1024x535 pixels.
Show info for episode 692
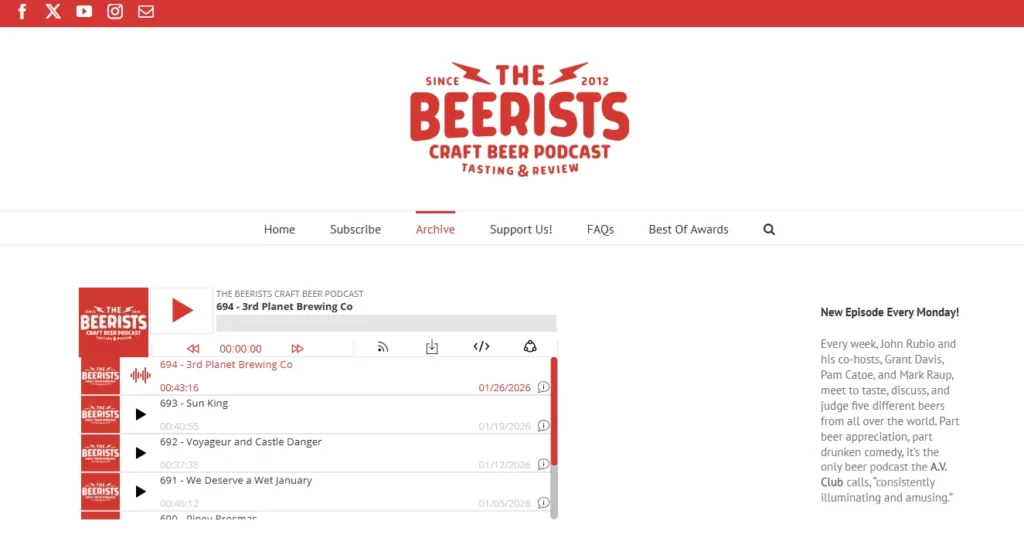543,464
